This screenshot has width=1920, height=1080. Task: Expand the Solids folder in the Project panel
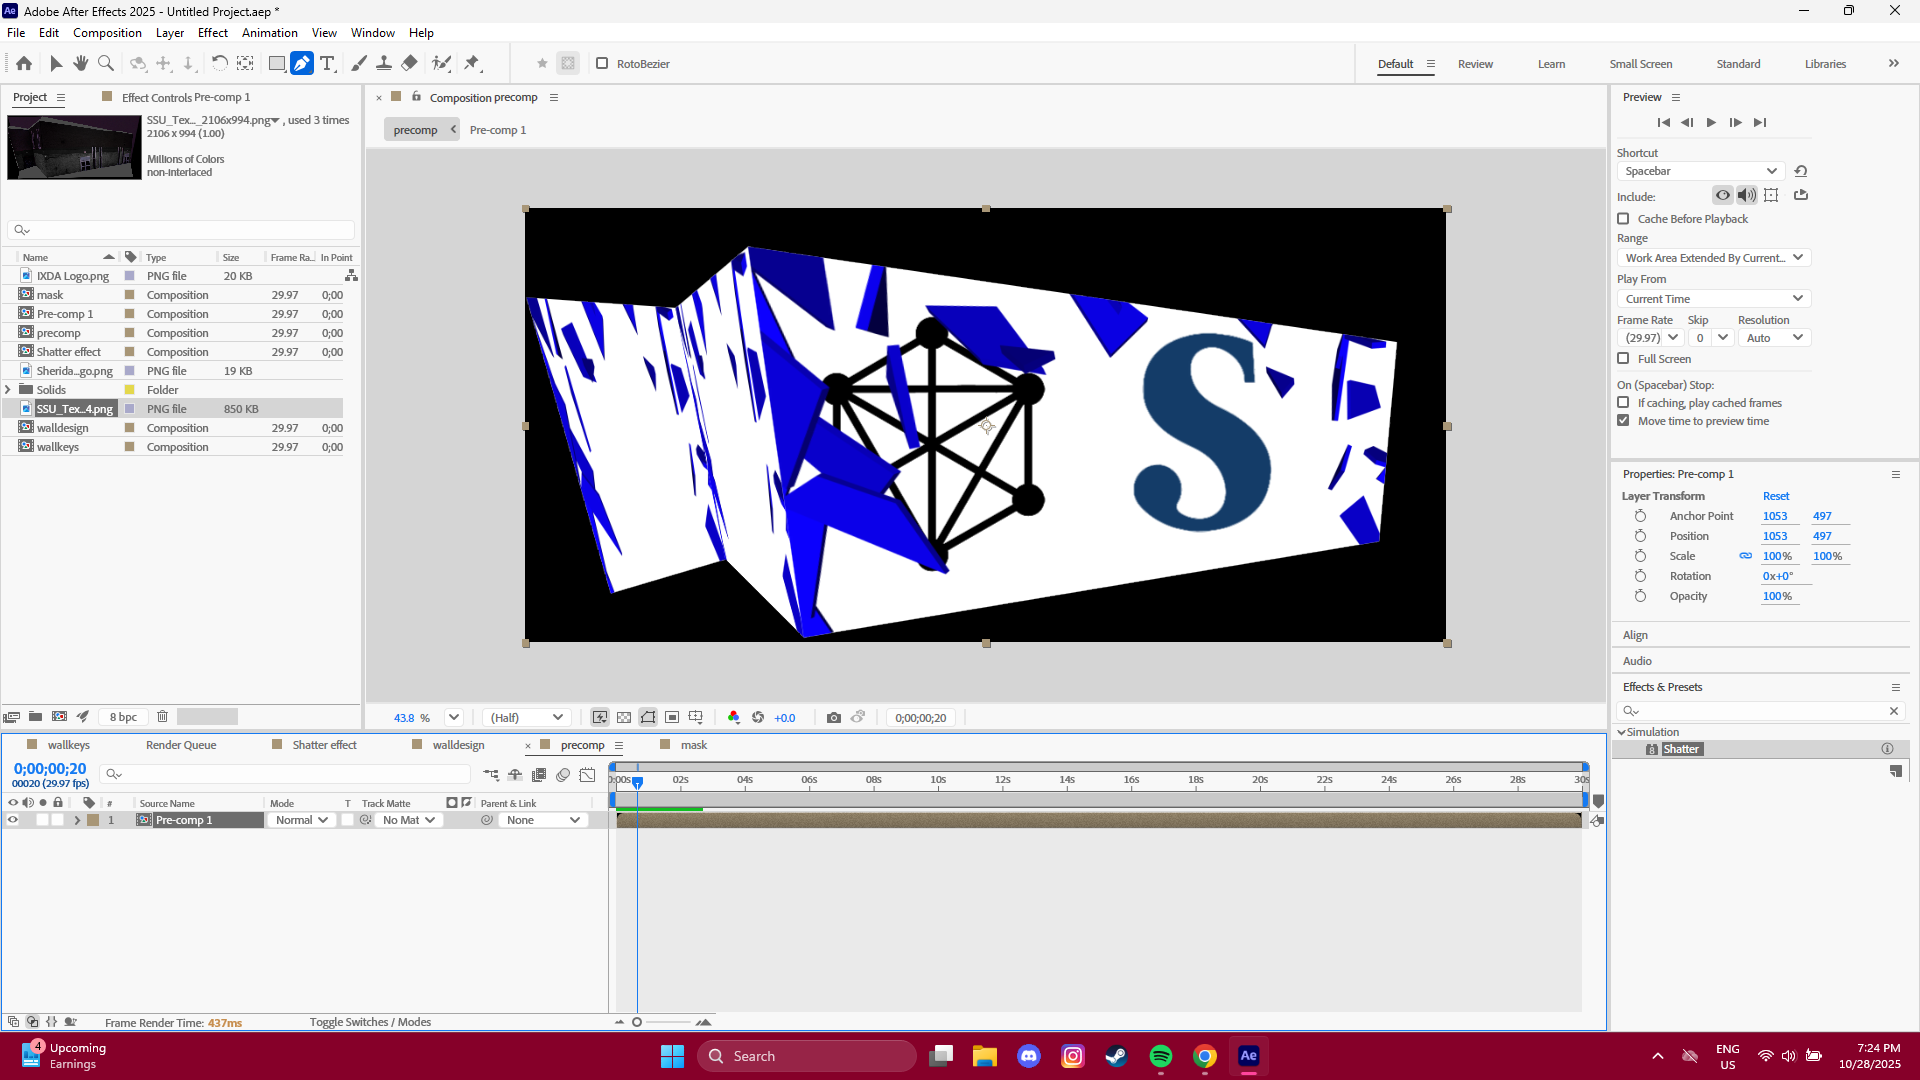9,389
